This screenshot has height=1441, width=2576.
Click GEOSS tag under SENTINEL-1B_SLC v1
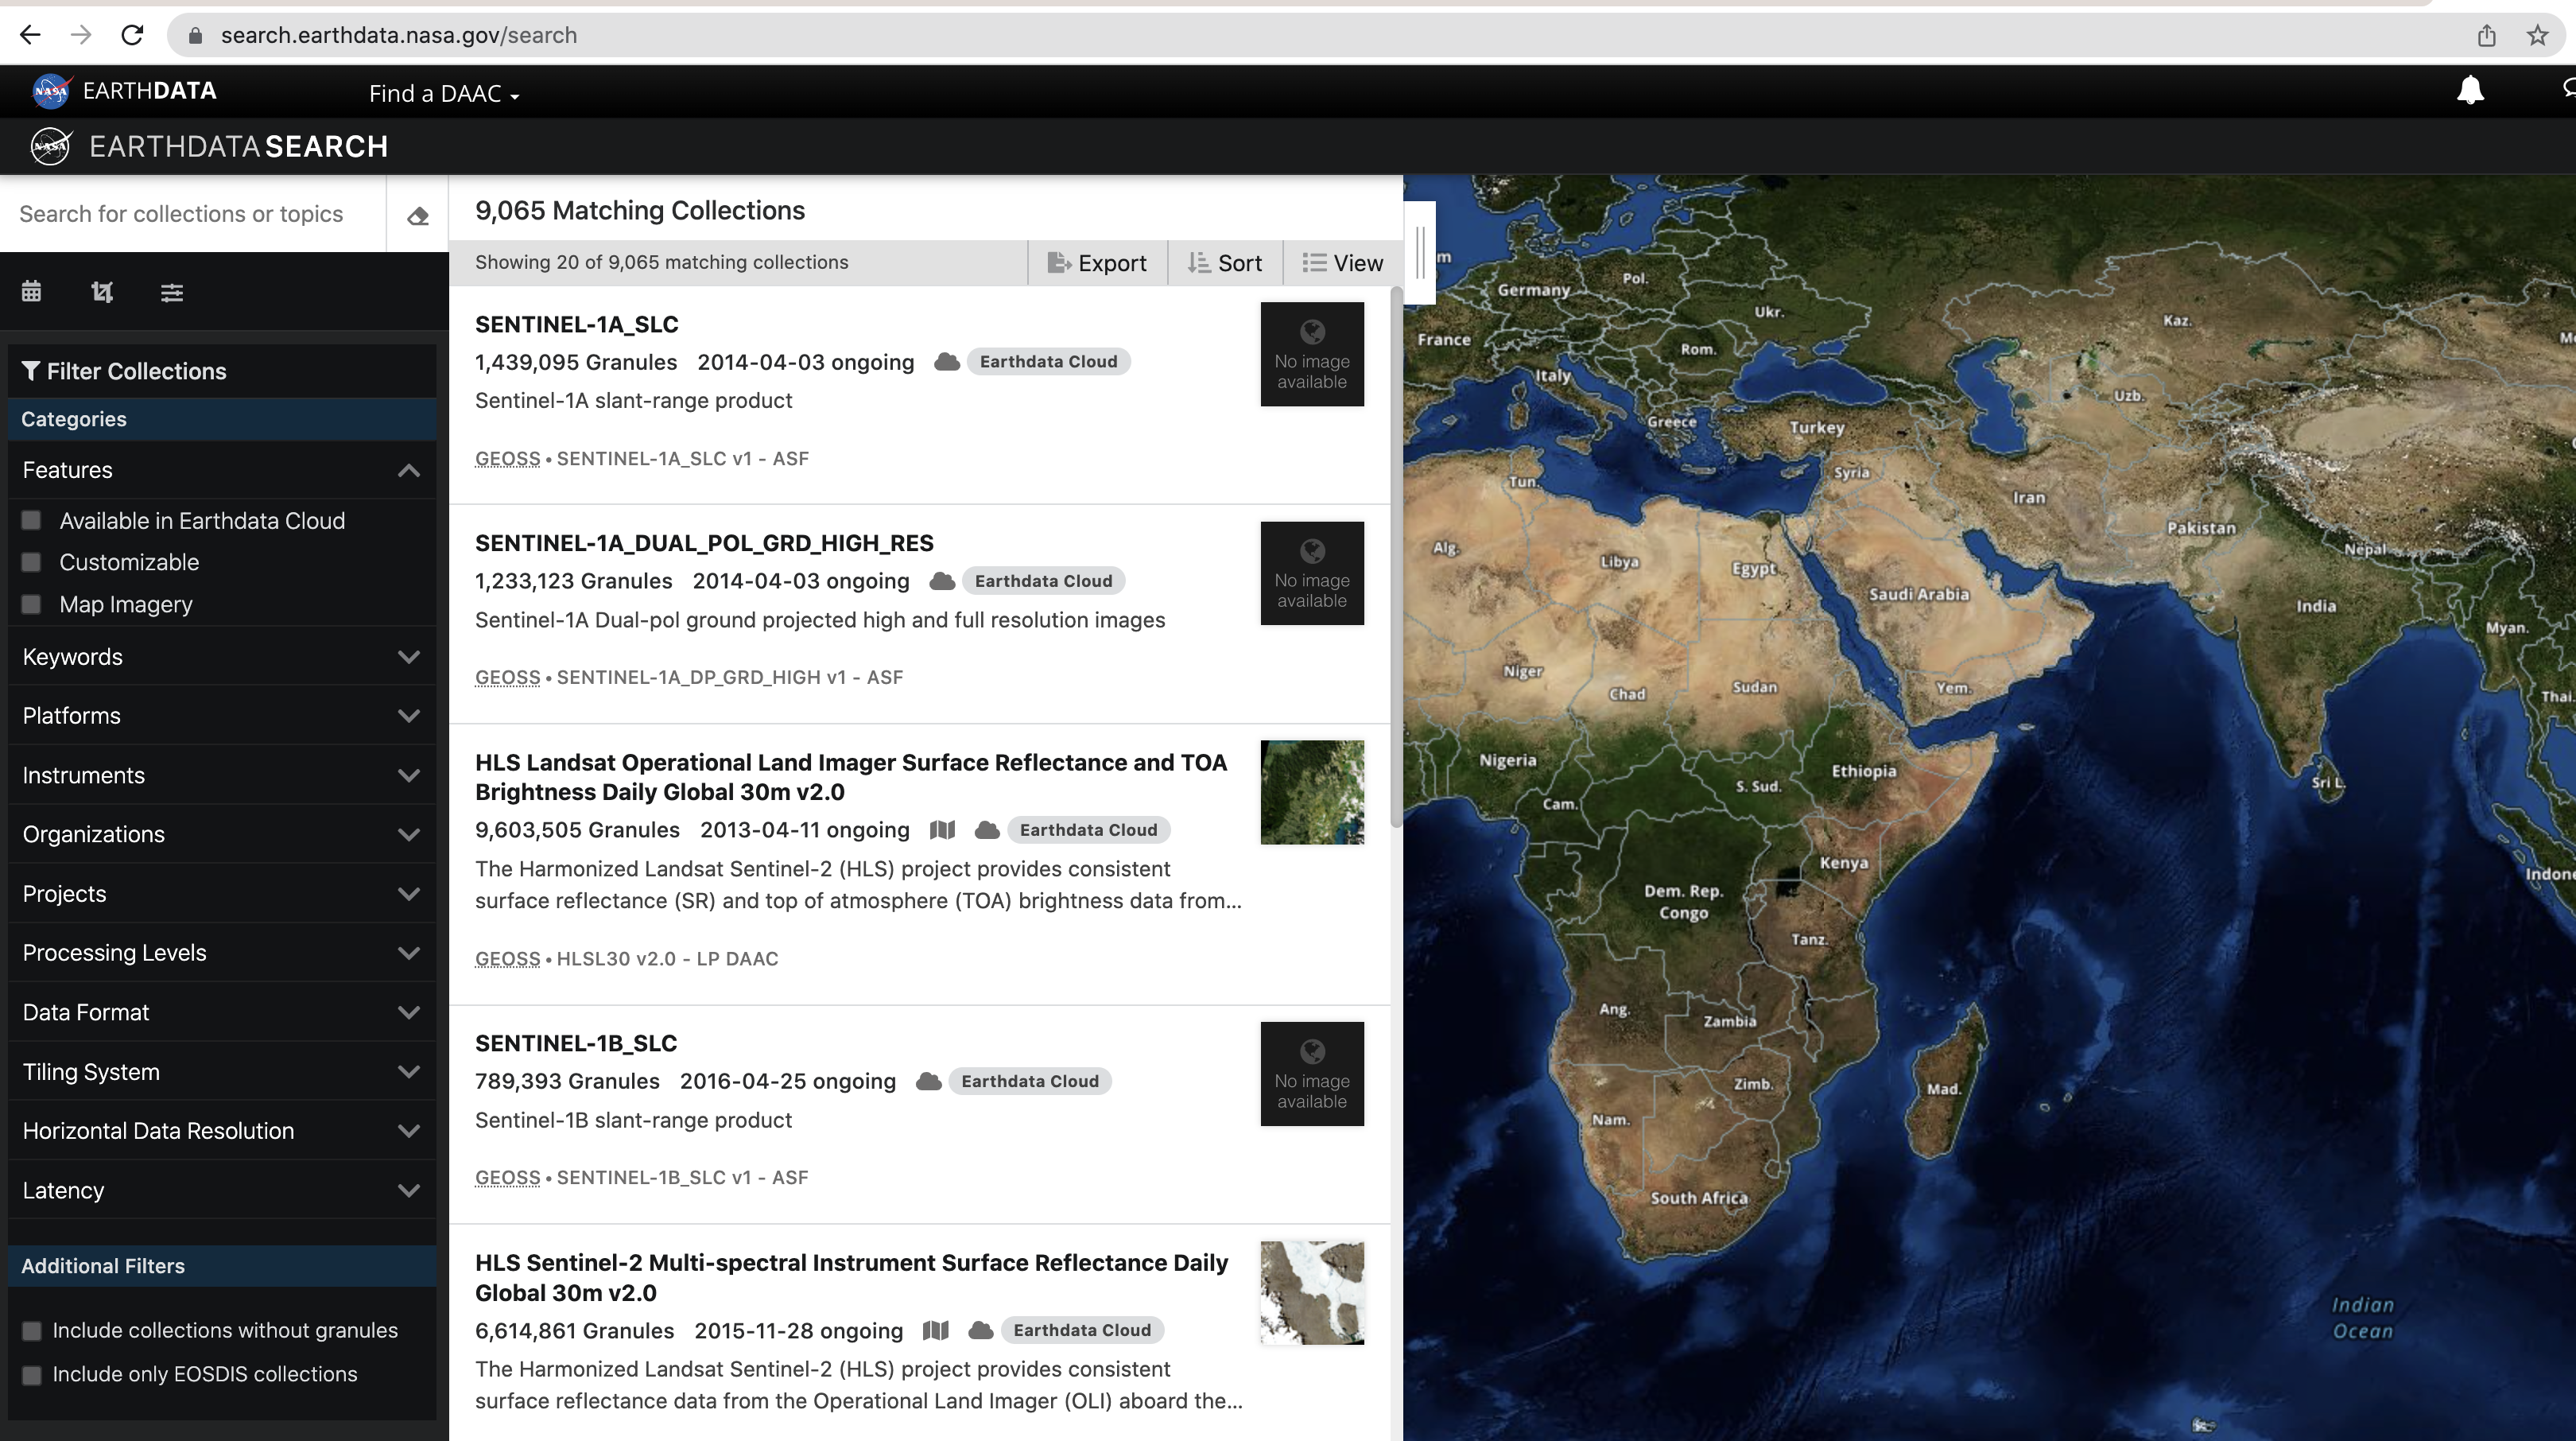coord(507,1178)
